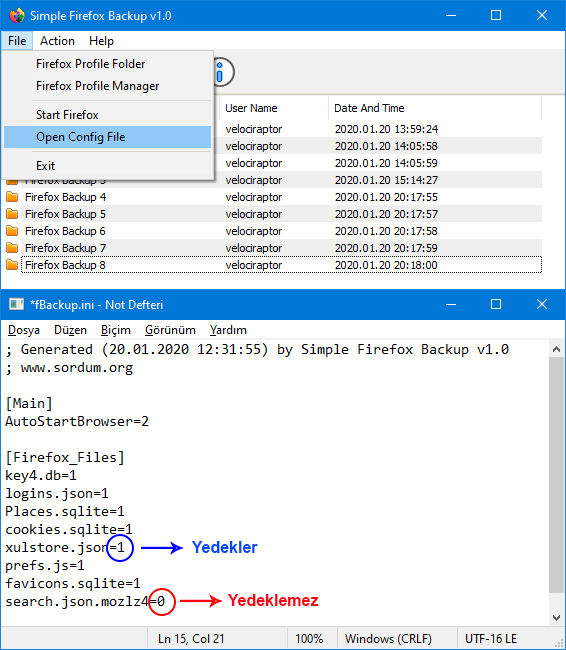566x650 pixels.
Task: Place cursor on the logins.json=1 line
Action: [57, 494]
